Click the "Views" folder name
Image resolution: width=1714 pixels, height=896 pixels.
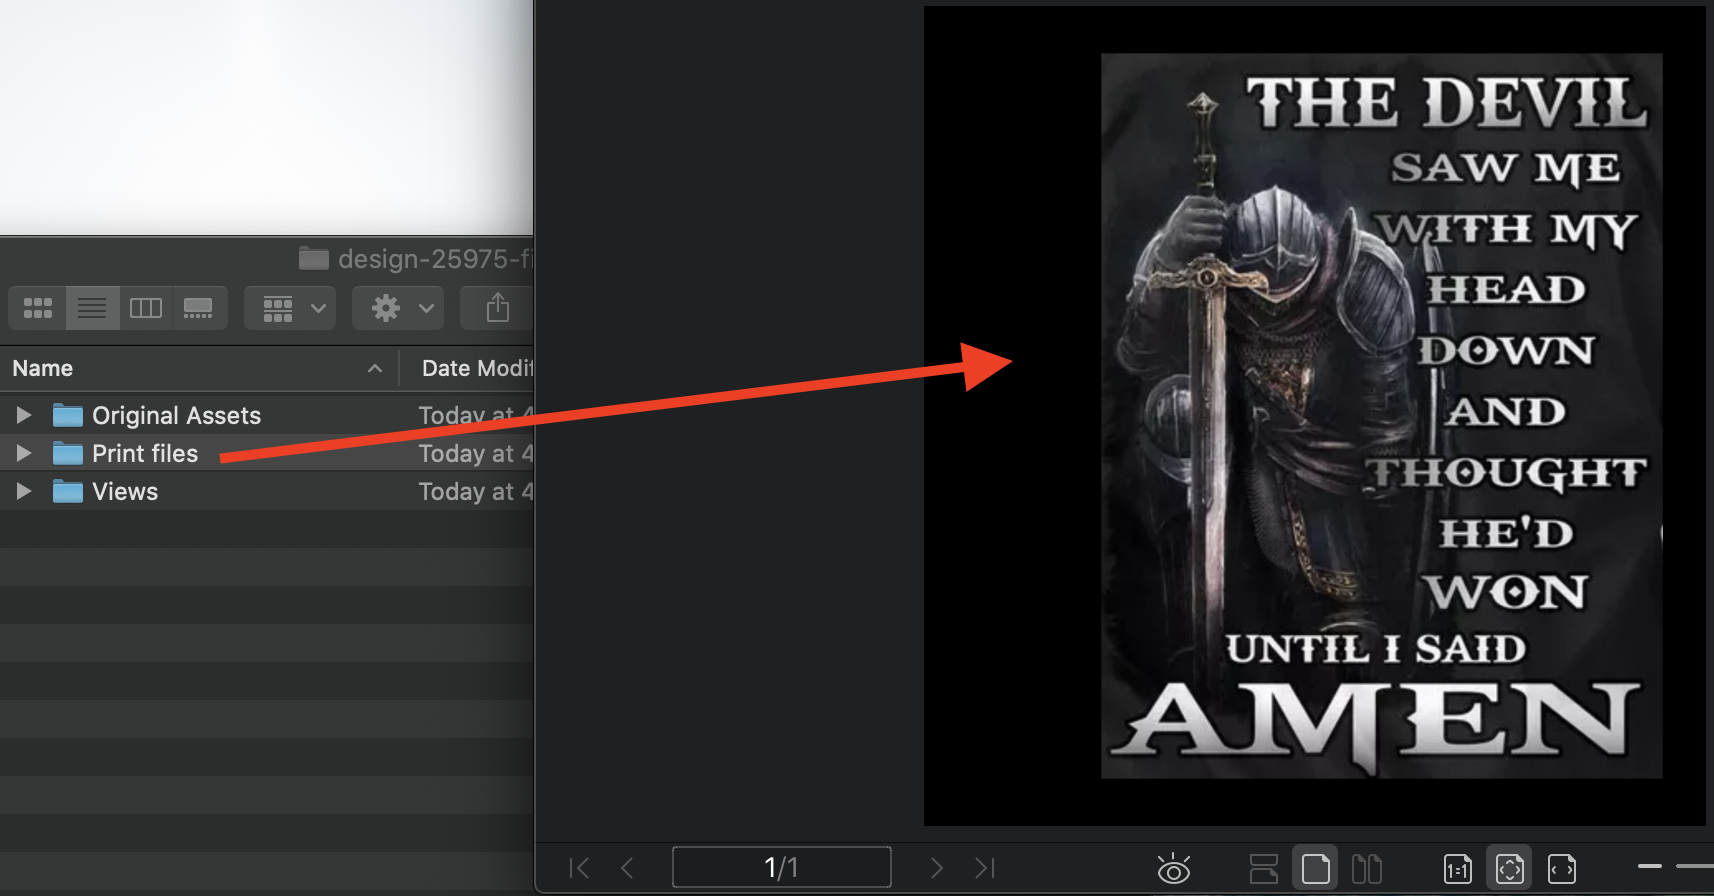point(125,491)
